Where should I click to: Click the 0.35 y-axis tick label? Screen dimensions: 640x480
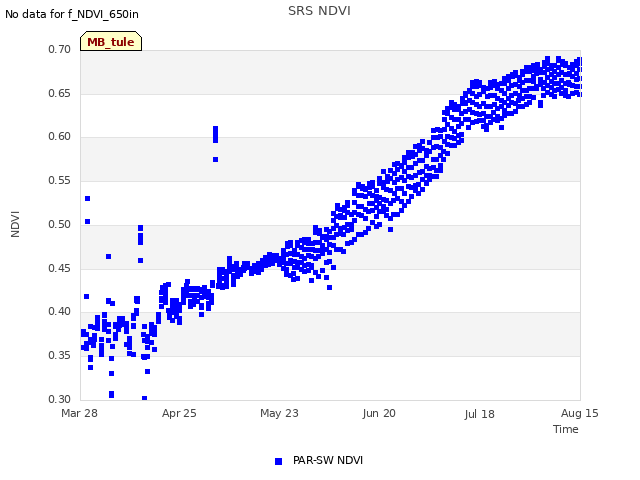tap(60, 356)
